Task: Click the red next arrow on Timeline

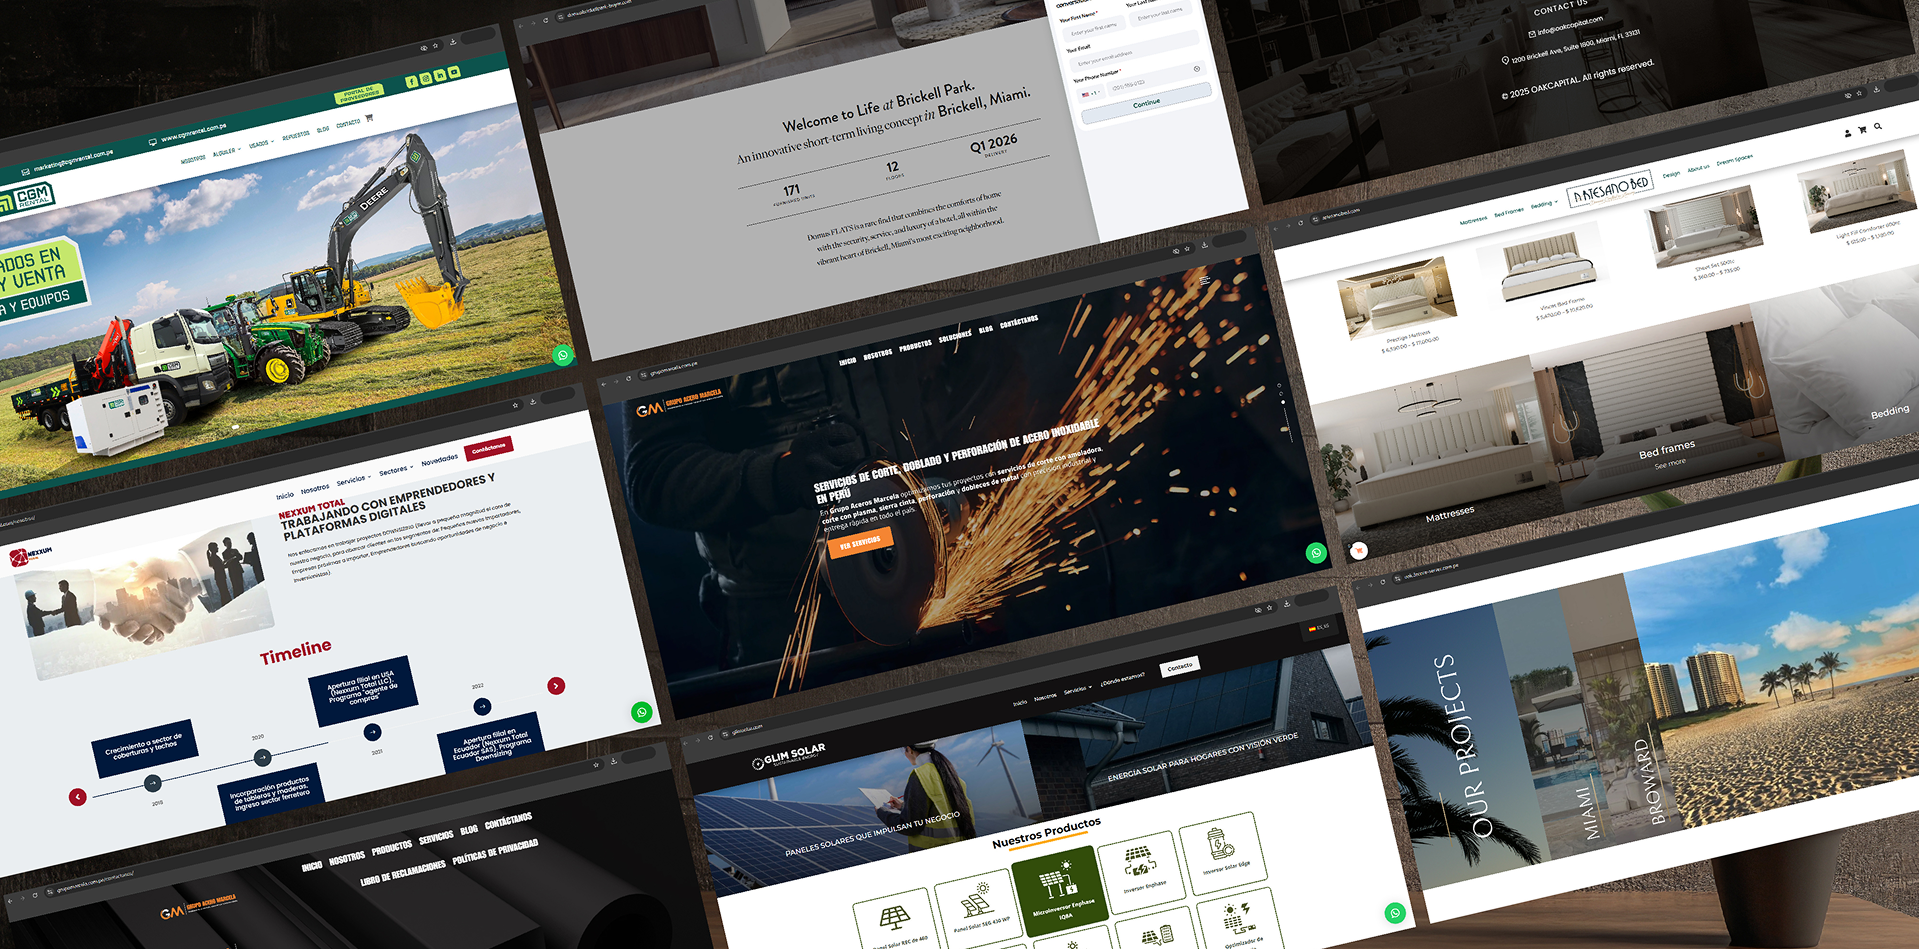Action: coord(556,685)
